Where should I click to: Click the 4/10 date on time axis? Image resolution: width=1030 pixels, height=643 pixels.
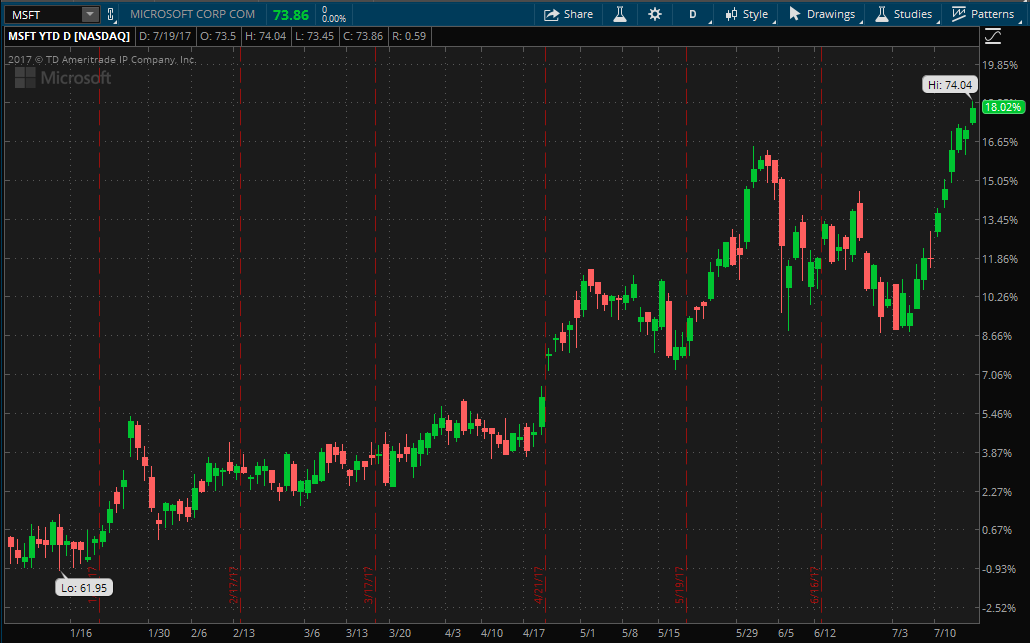pyautogui.click(x=492, y=633)
